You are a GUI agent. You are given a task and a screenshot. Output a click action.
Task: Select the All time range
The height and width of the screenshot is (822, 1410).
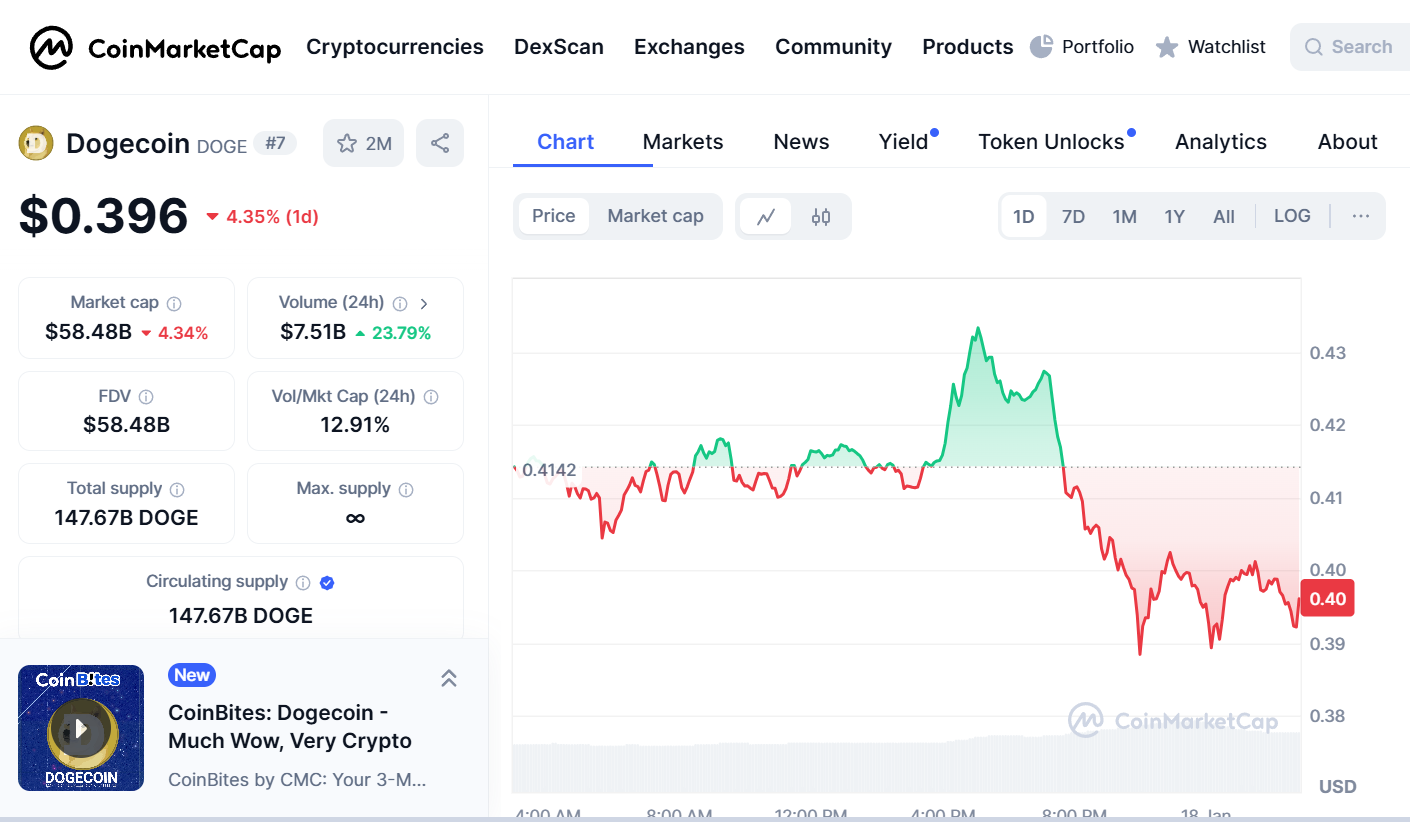point(1224,216)
